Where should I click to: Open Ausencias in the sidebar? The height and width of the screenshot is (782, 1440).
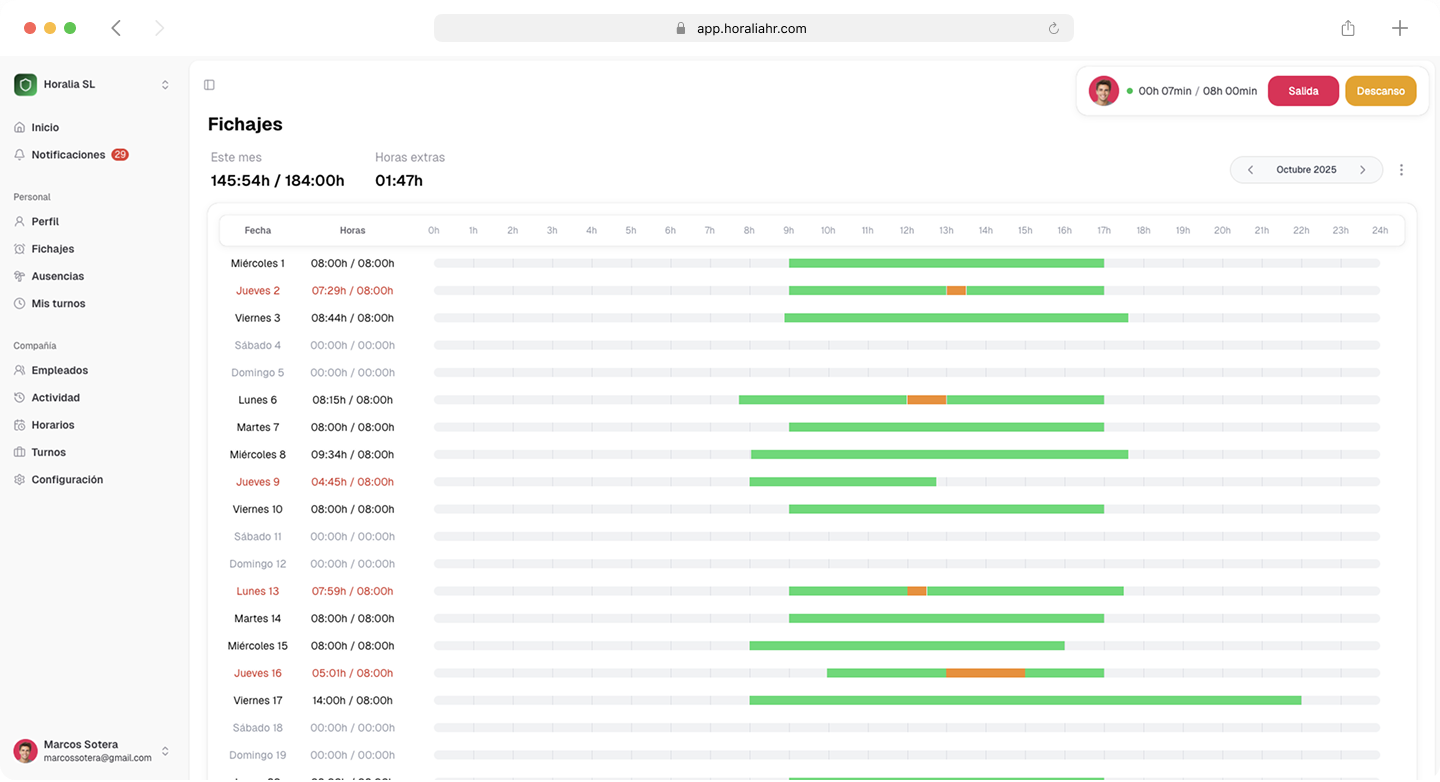click(x=57, y=276)
